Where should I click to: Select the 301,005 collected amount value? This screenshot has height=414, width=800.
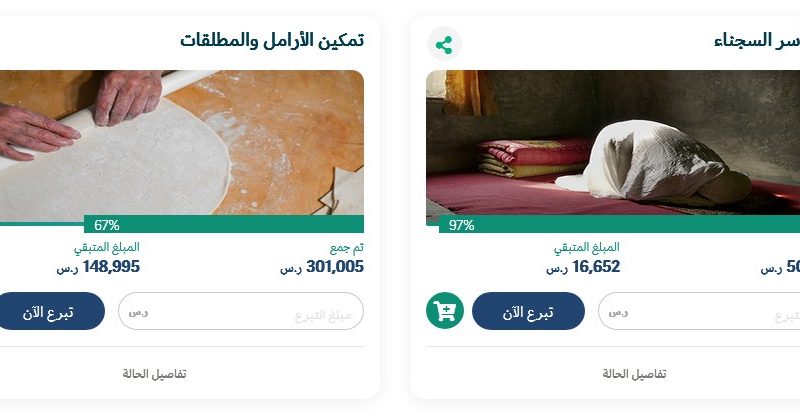[335, 266]
